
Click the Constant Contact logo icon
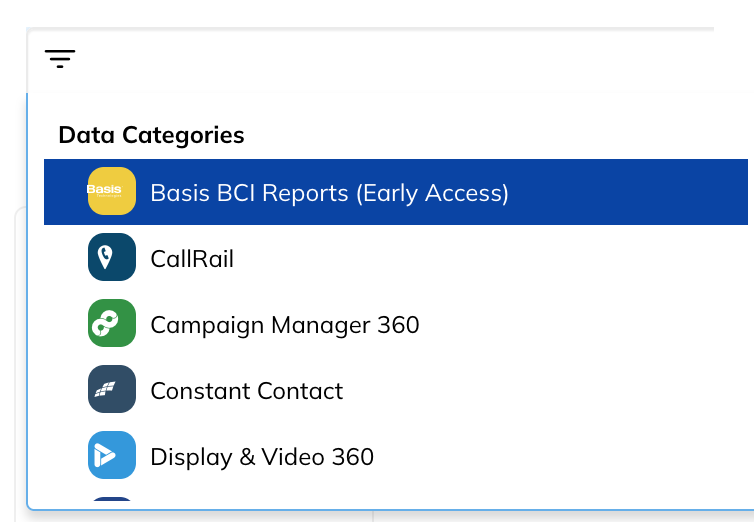pos(112,389)
